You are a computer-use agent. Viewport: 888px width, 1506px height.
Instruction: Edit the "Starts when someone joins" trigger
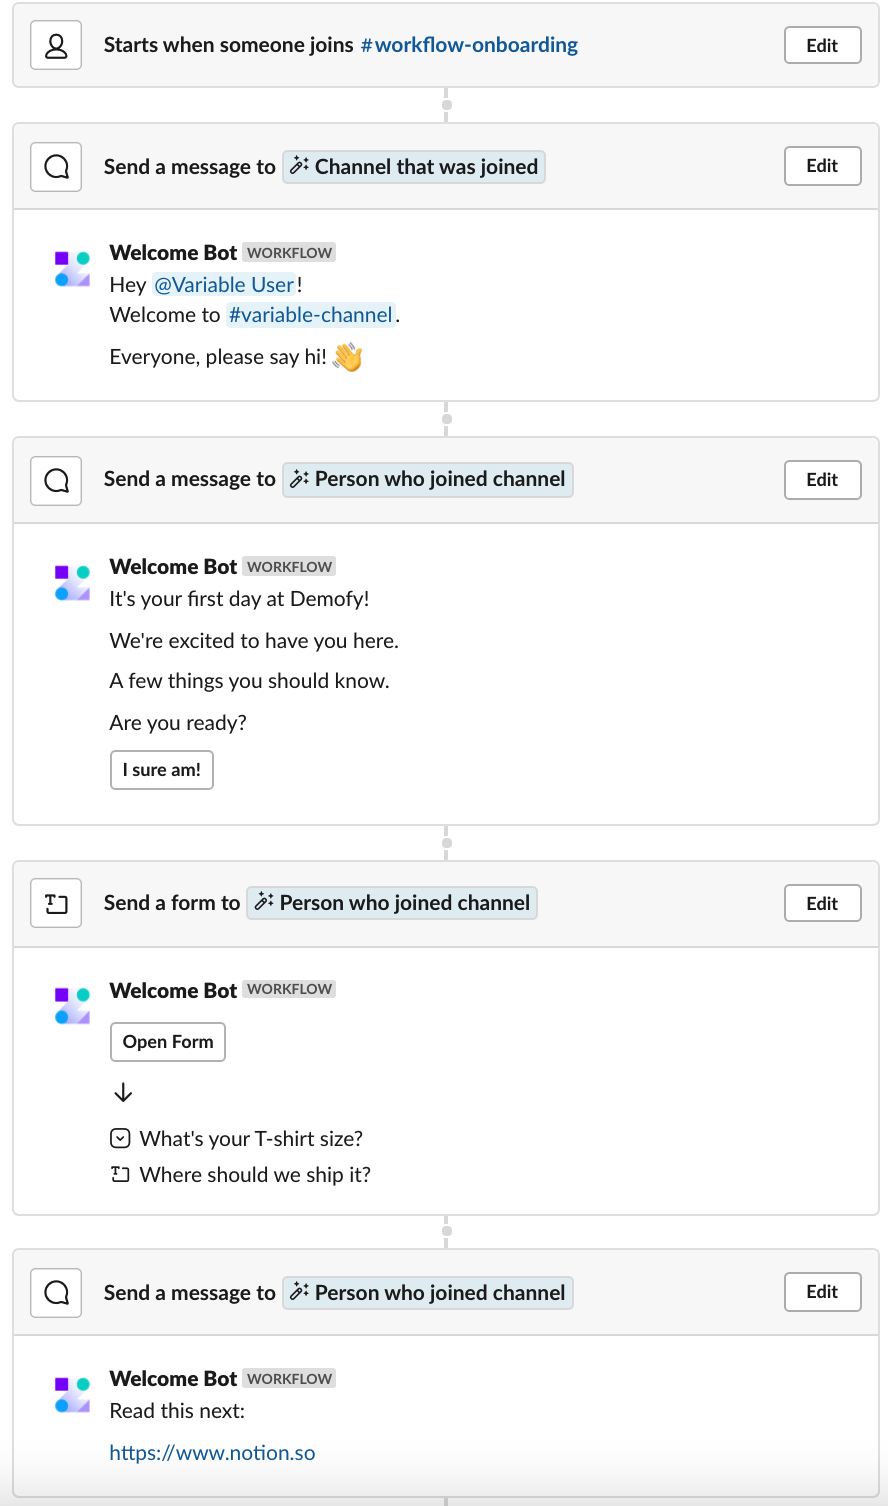[822, 46]
